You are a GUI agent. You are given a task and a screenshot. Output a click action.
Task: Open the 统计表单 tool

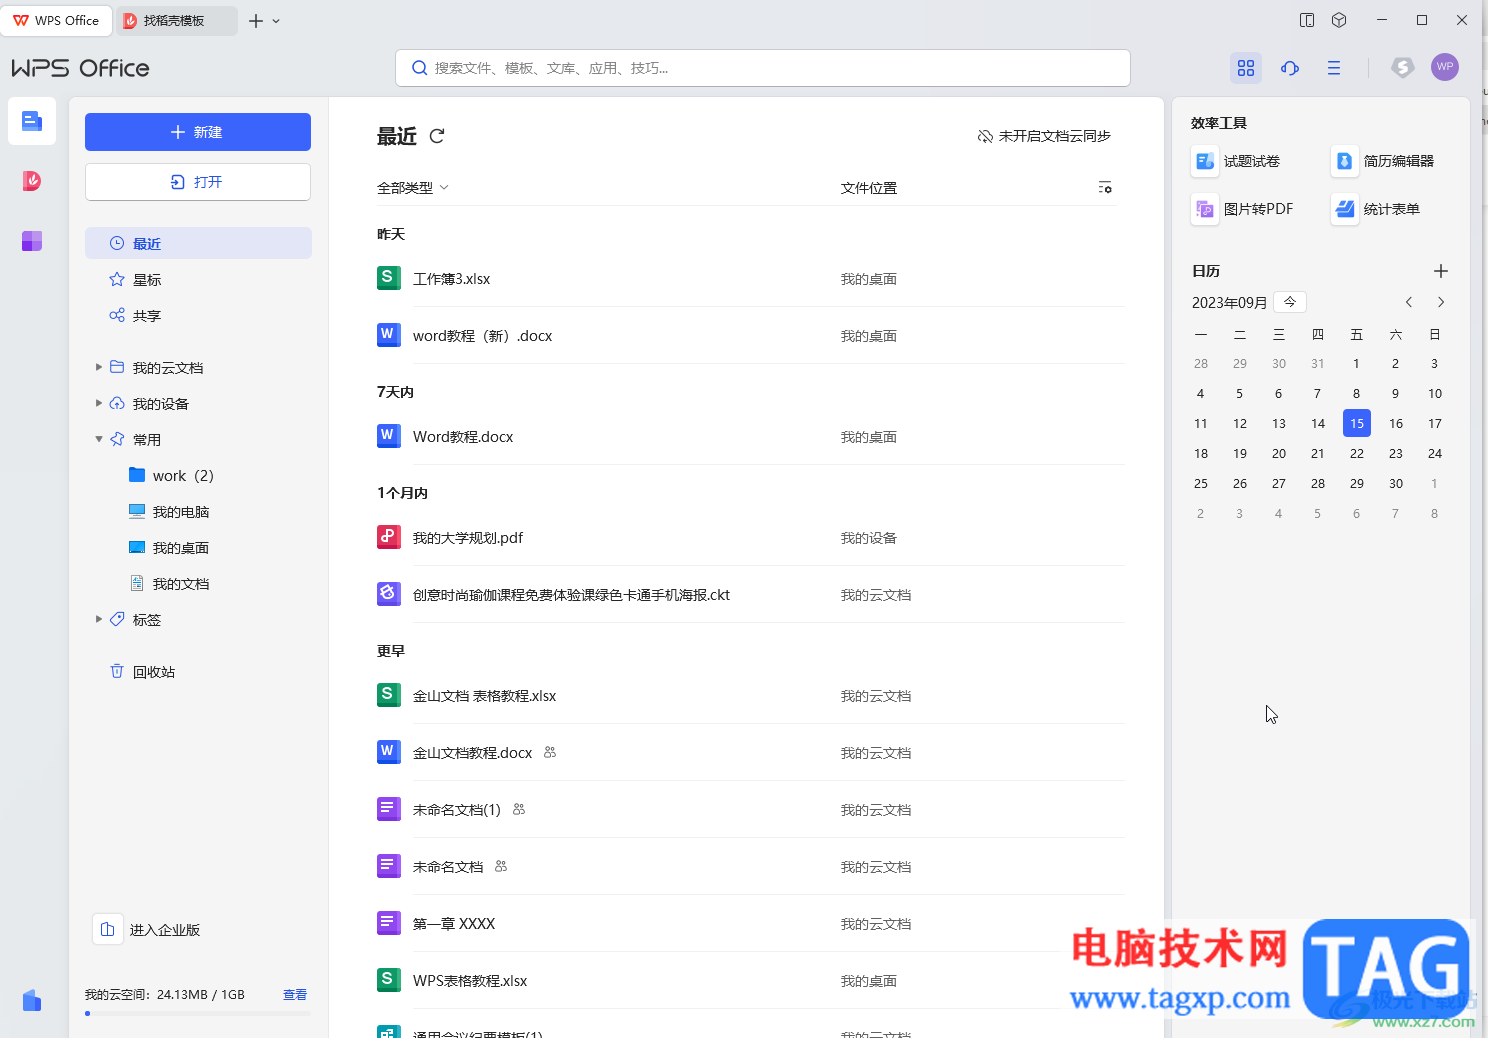click(x=1377, y=209)
